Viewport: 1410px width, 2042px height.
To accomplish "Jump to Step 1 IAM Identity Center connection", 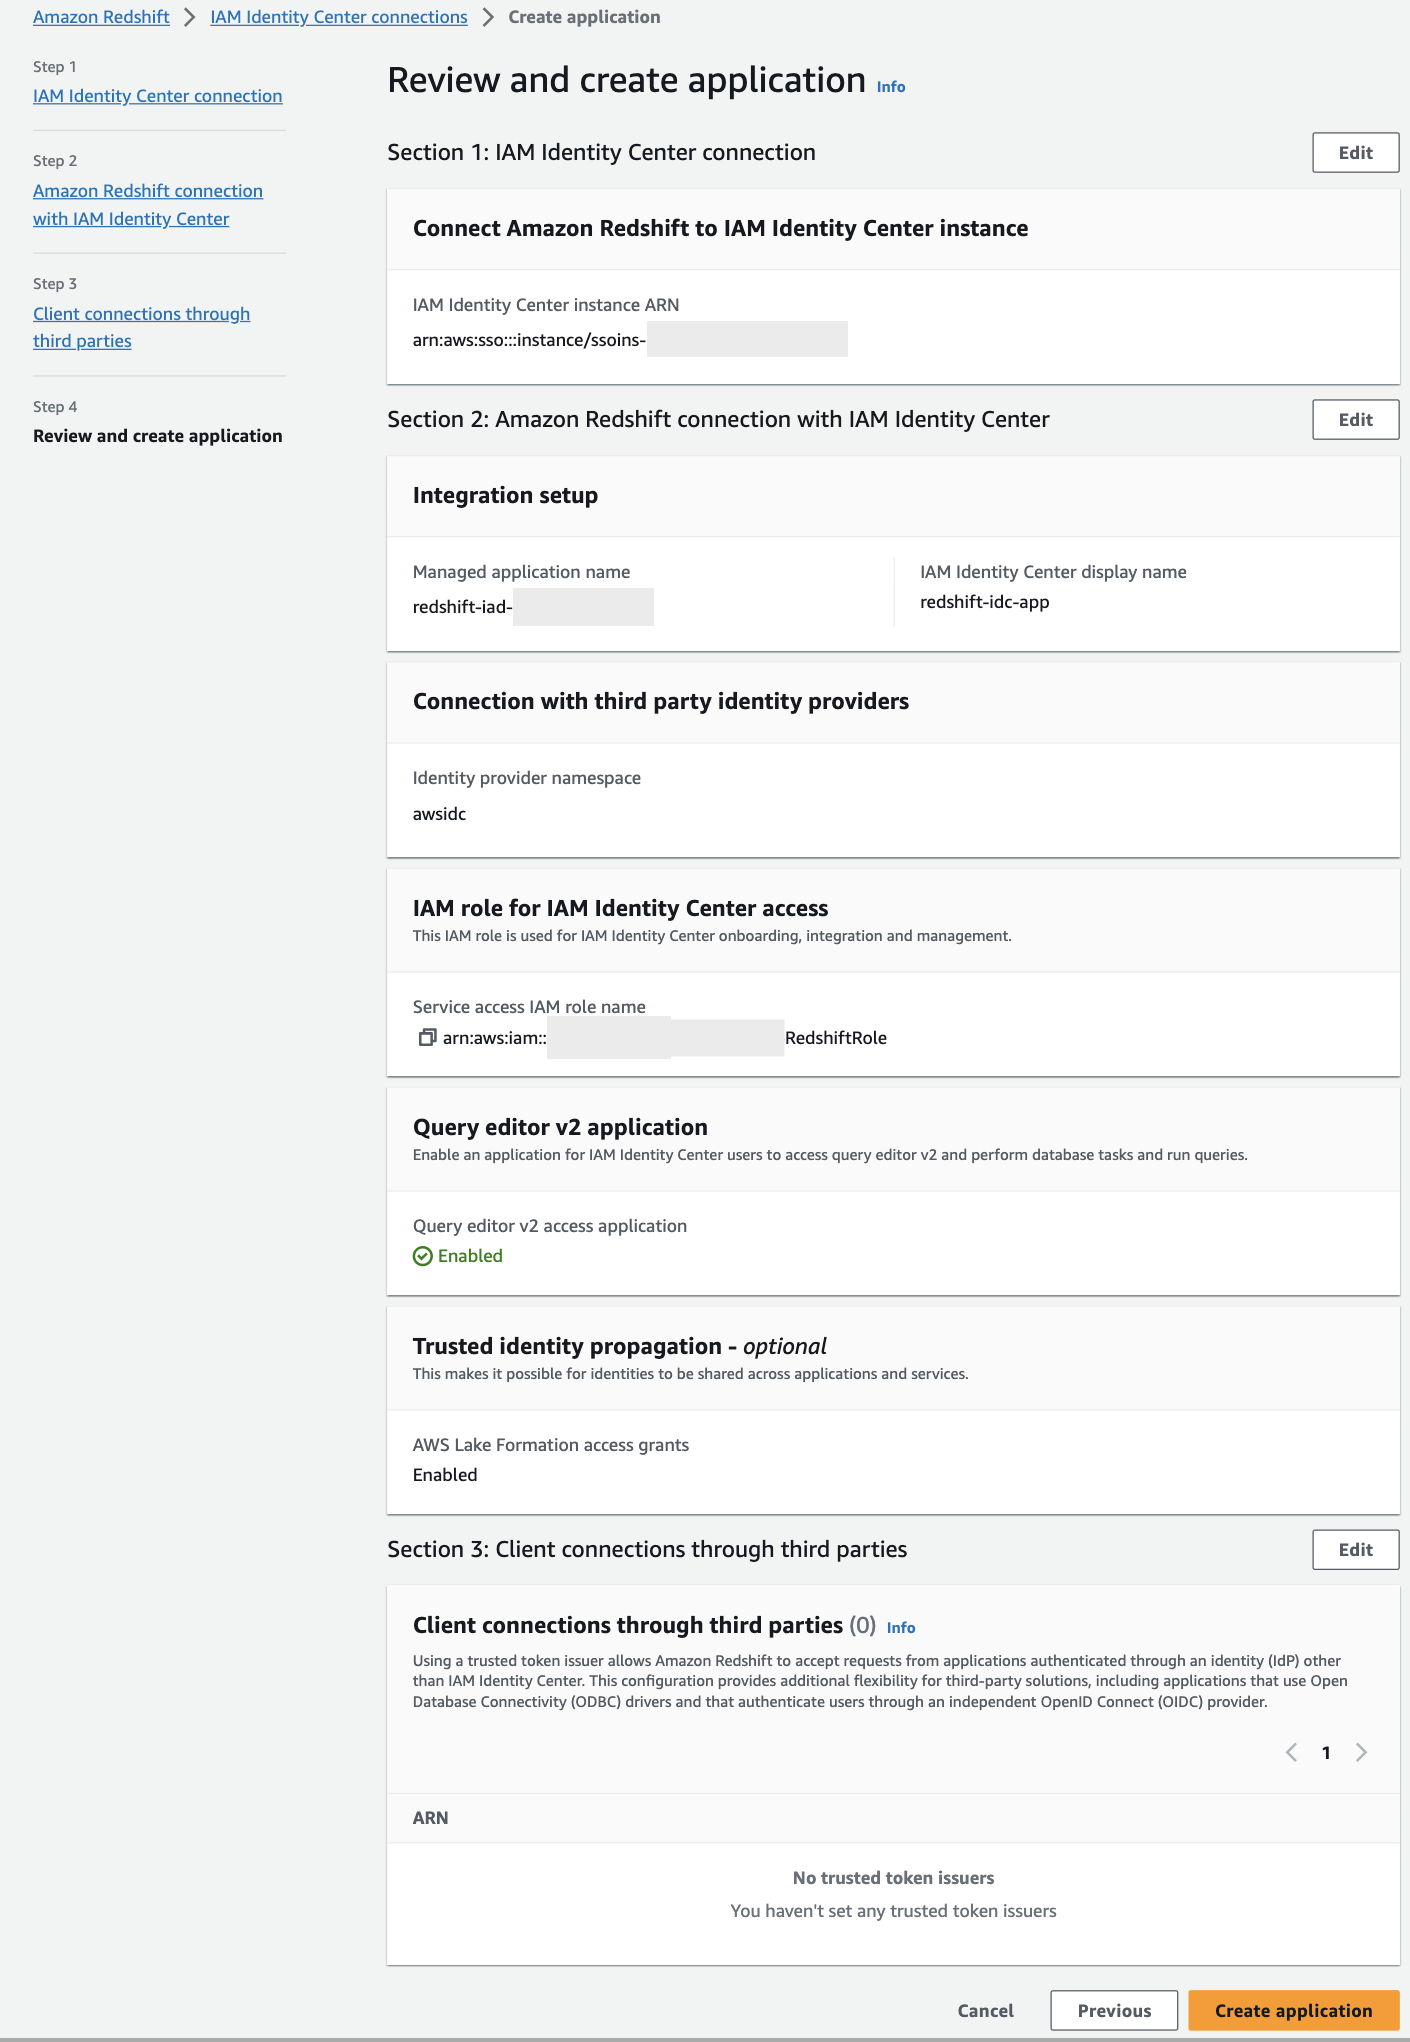I will tap(157, 96).
